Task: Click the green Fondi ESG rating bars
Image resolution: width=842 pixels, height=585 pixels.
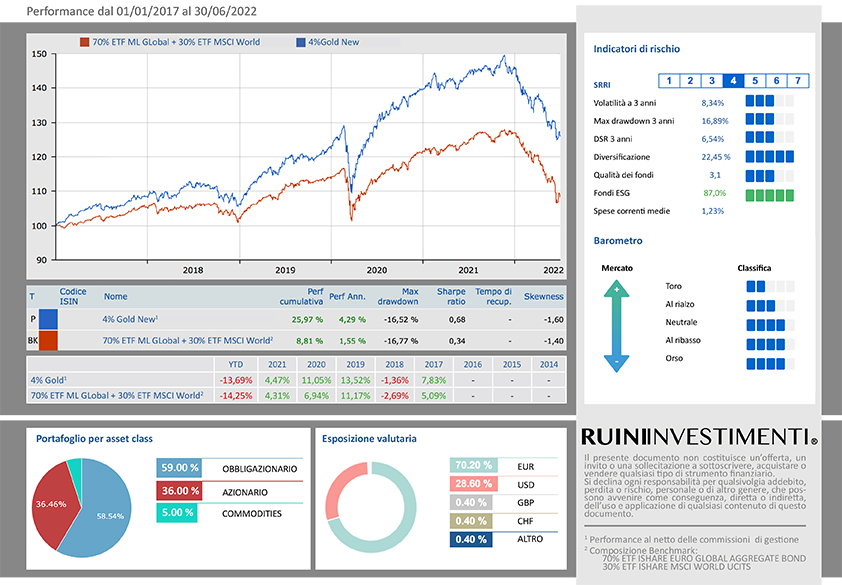Action: coord(770,195)
